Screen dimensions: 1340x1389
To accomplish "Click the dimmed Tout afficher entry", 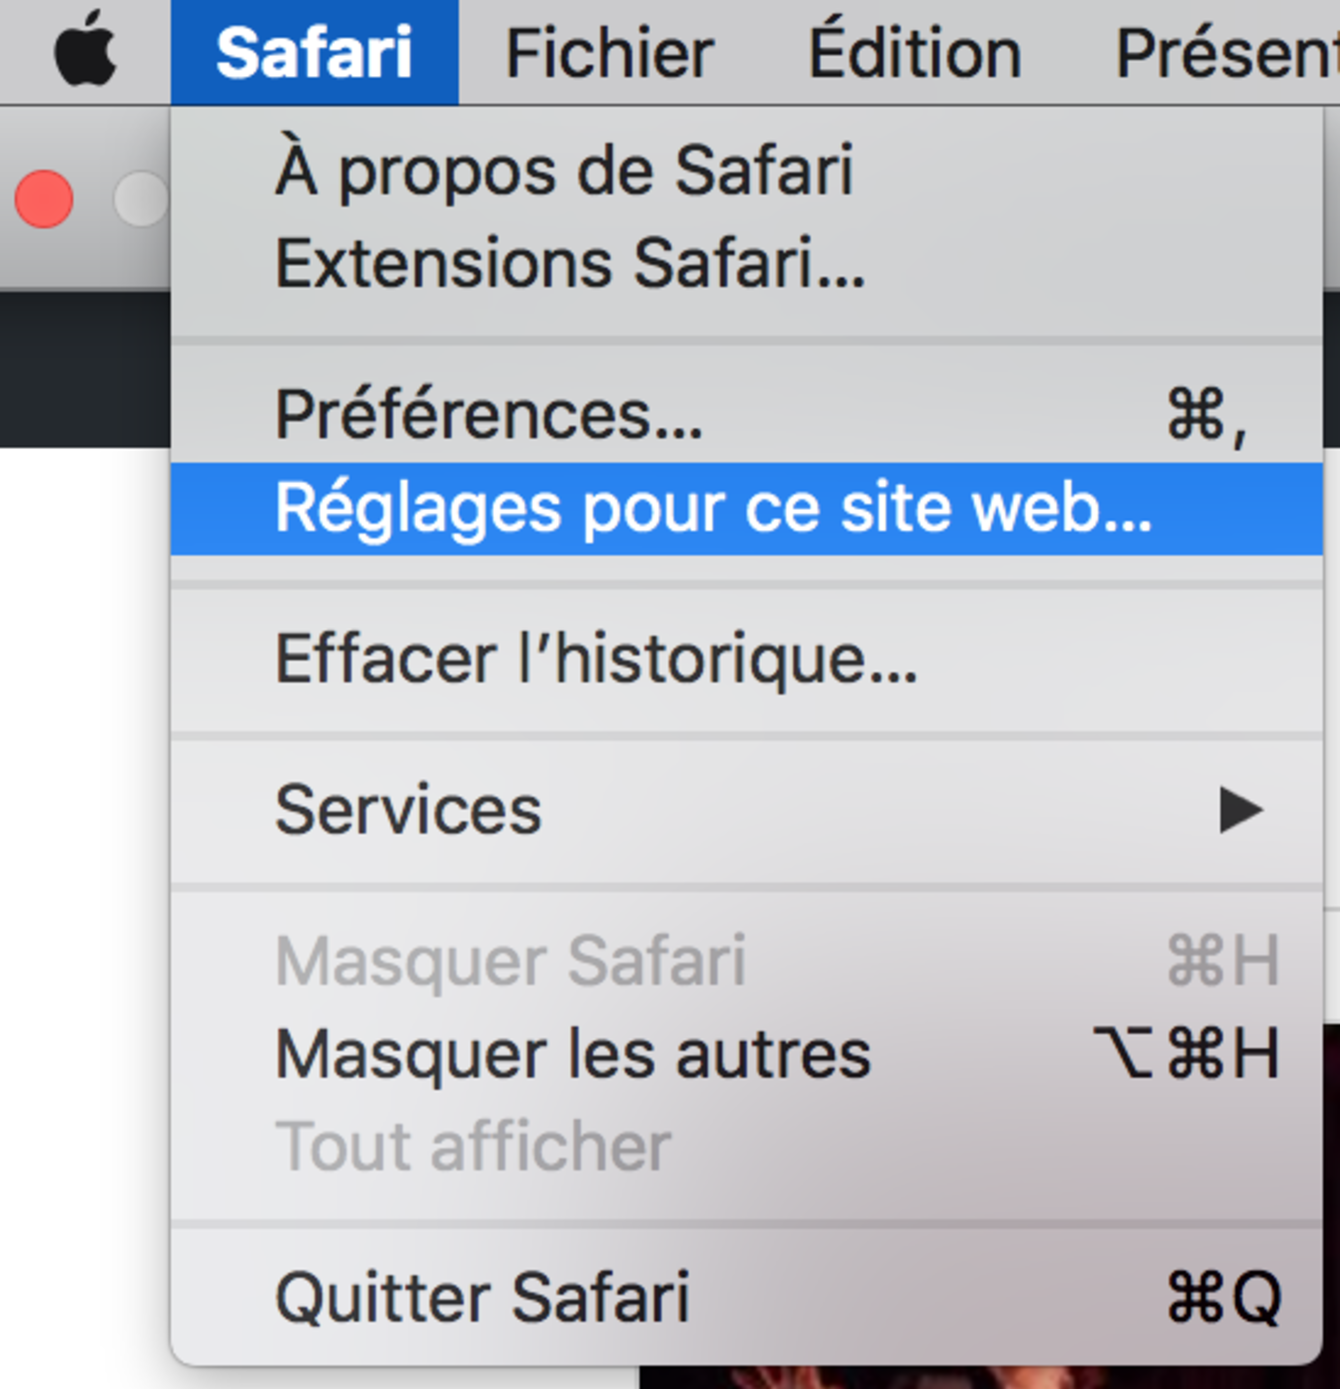I will click(475, 1145).
